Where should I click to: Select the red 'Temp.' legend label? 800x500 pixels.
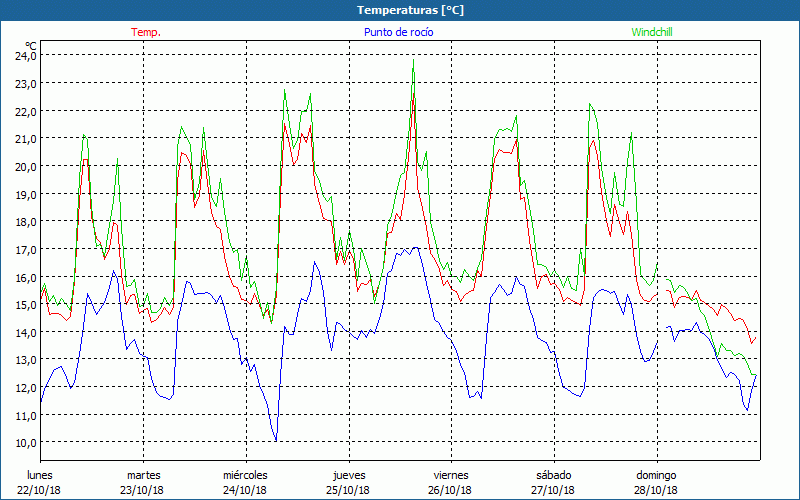146,32
